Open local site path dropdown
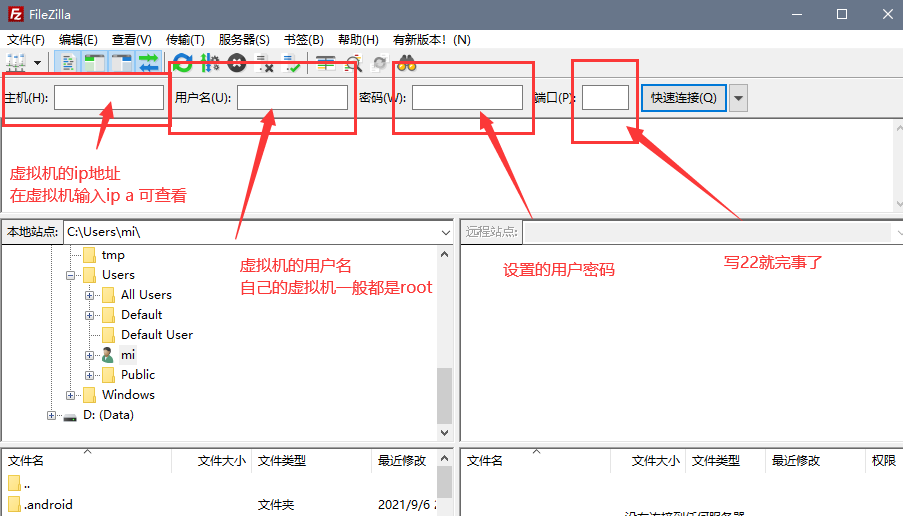 pos(446,233)
